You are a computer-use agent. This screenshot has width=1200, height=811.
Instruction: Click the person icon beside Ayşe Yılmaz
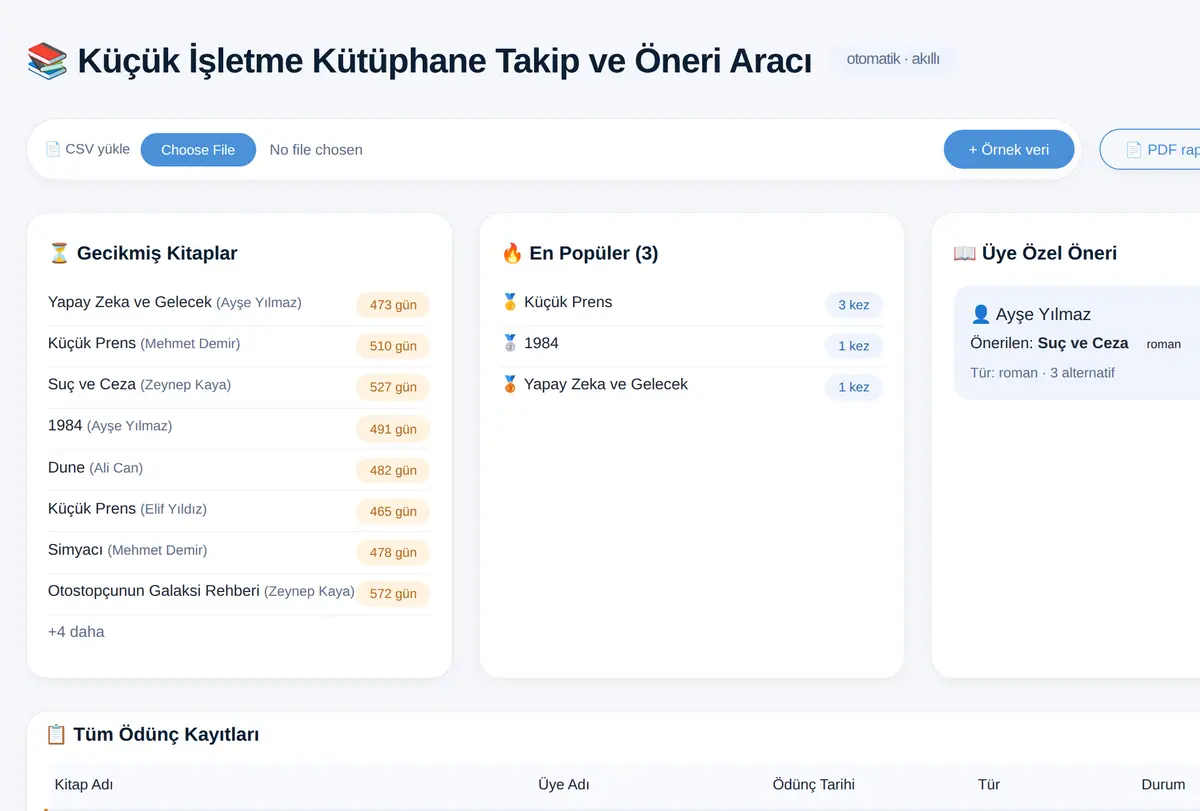click(x=981, y=314)
